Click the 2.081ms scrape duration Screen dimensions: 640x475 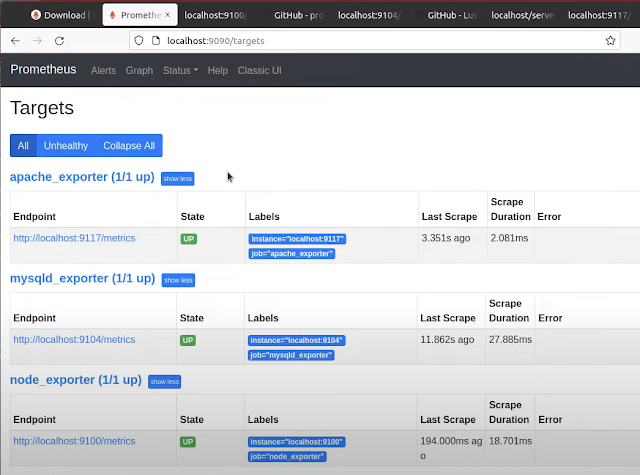tap(509, 238)
